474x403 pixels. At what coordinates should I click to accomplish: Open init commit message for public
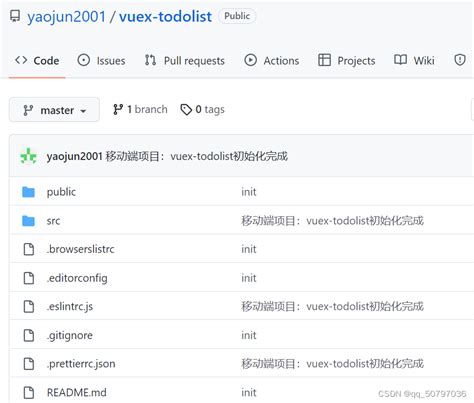(x=249, y=192)
